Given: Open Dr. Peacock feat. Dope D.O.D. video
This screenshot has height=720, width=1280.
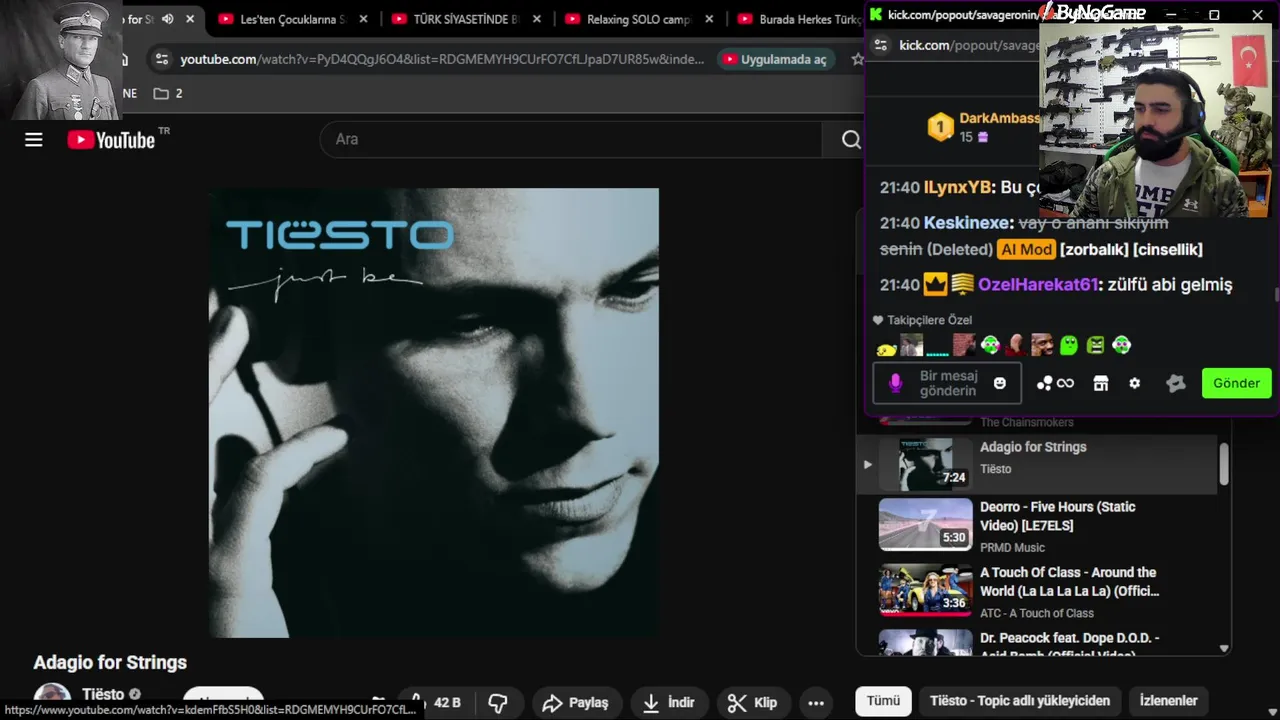Looking at the screenshot, I should tap(1037, 642).
